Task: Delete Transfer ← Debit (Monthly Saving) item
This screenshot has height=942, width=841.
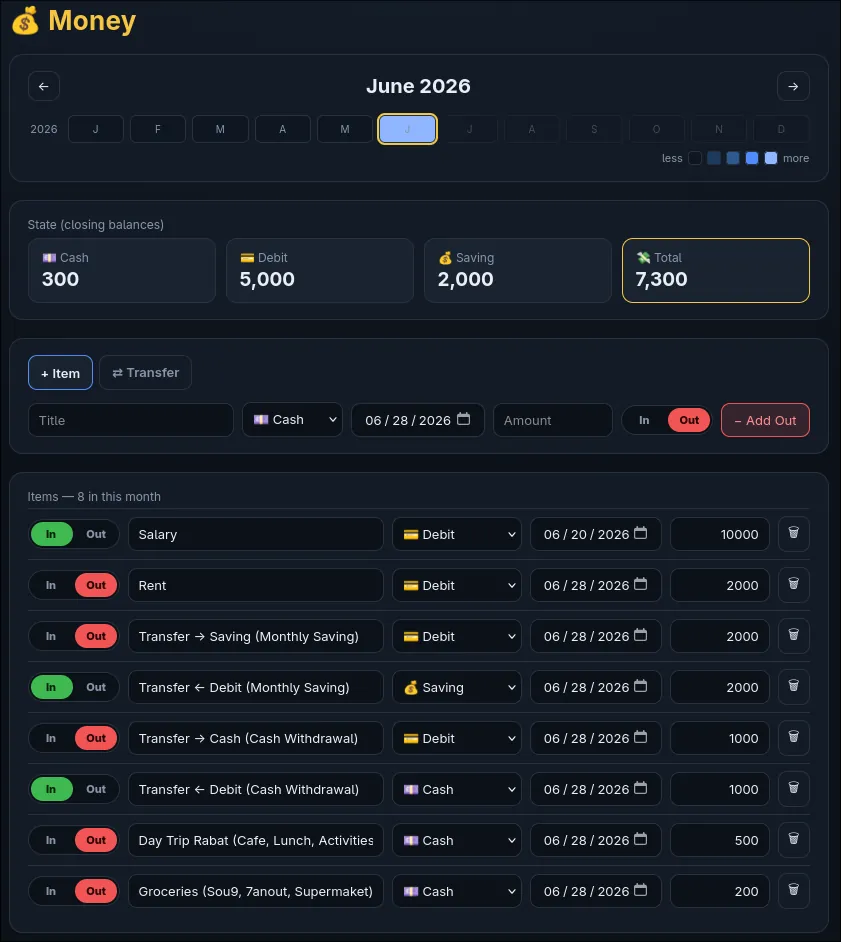Action: click(794, 687)
